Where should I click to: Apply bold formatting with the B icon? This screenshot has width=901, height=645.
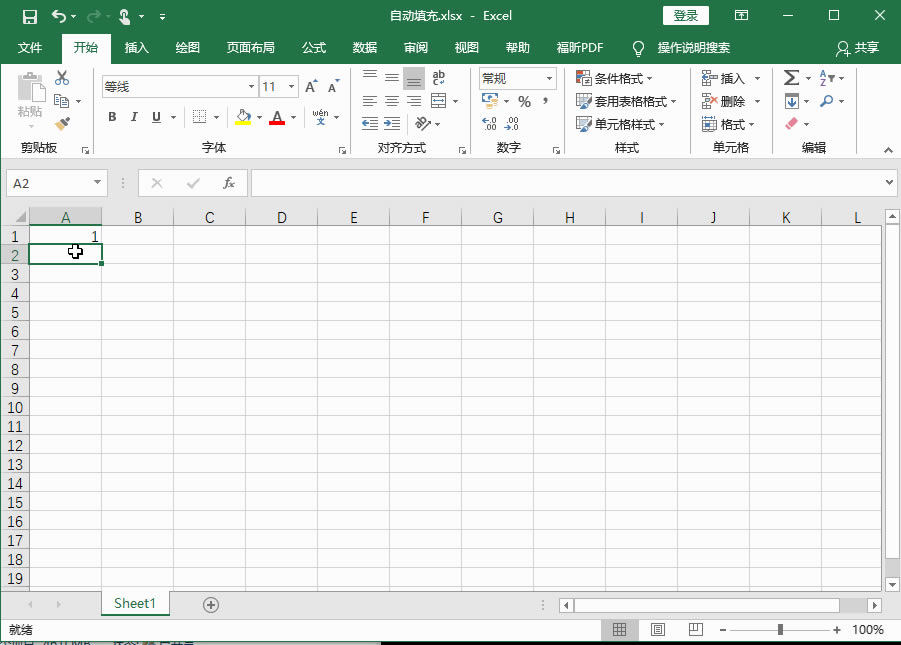pos(112,117)
